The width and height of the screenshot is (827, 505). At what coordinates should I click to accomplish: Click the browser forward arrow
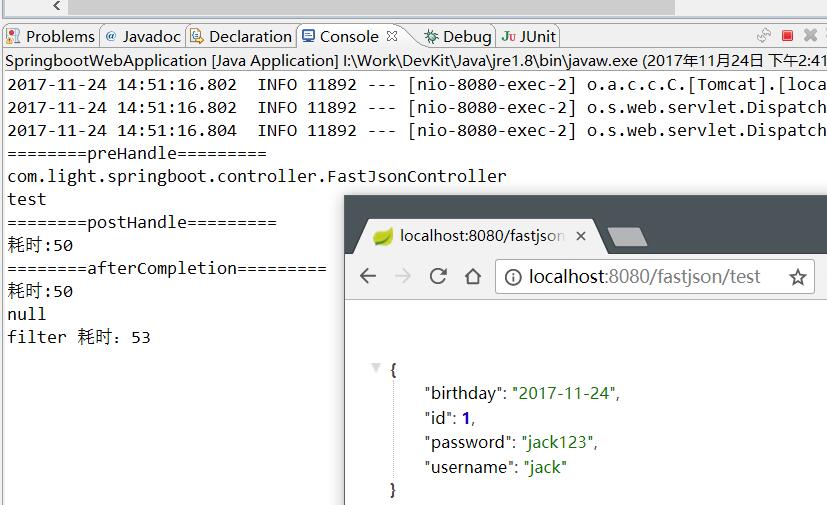[403, 275]
